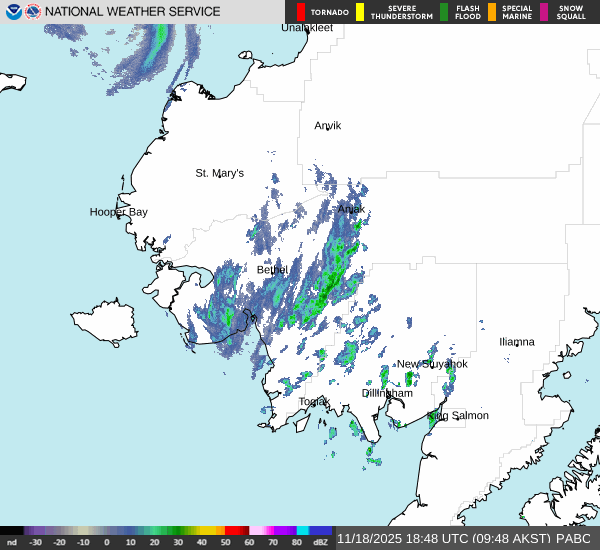Select the red Tornado legend swatch
The image size is (600, 550).
pyautogui.click(x=301, y=12)
